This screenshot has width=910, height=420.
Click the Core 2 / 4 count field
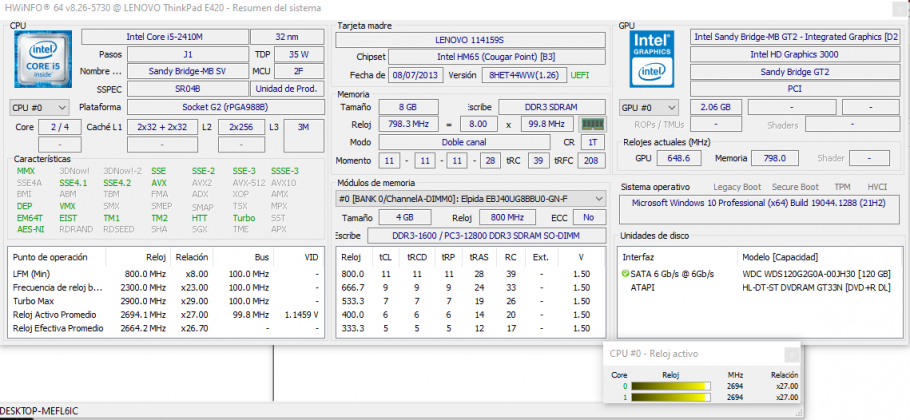tap(59, 127)
